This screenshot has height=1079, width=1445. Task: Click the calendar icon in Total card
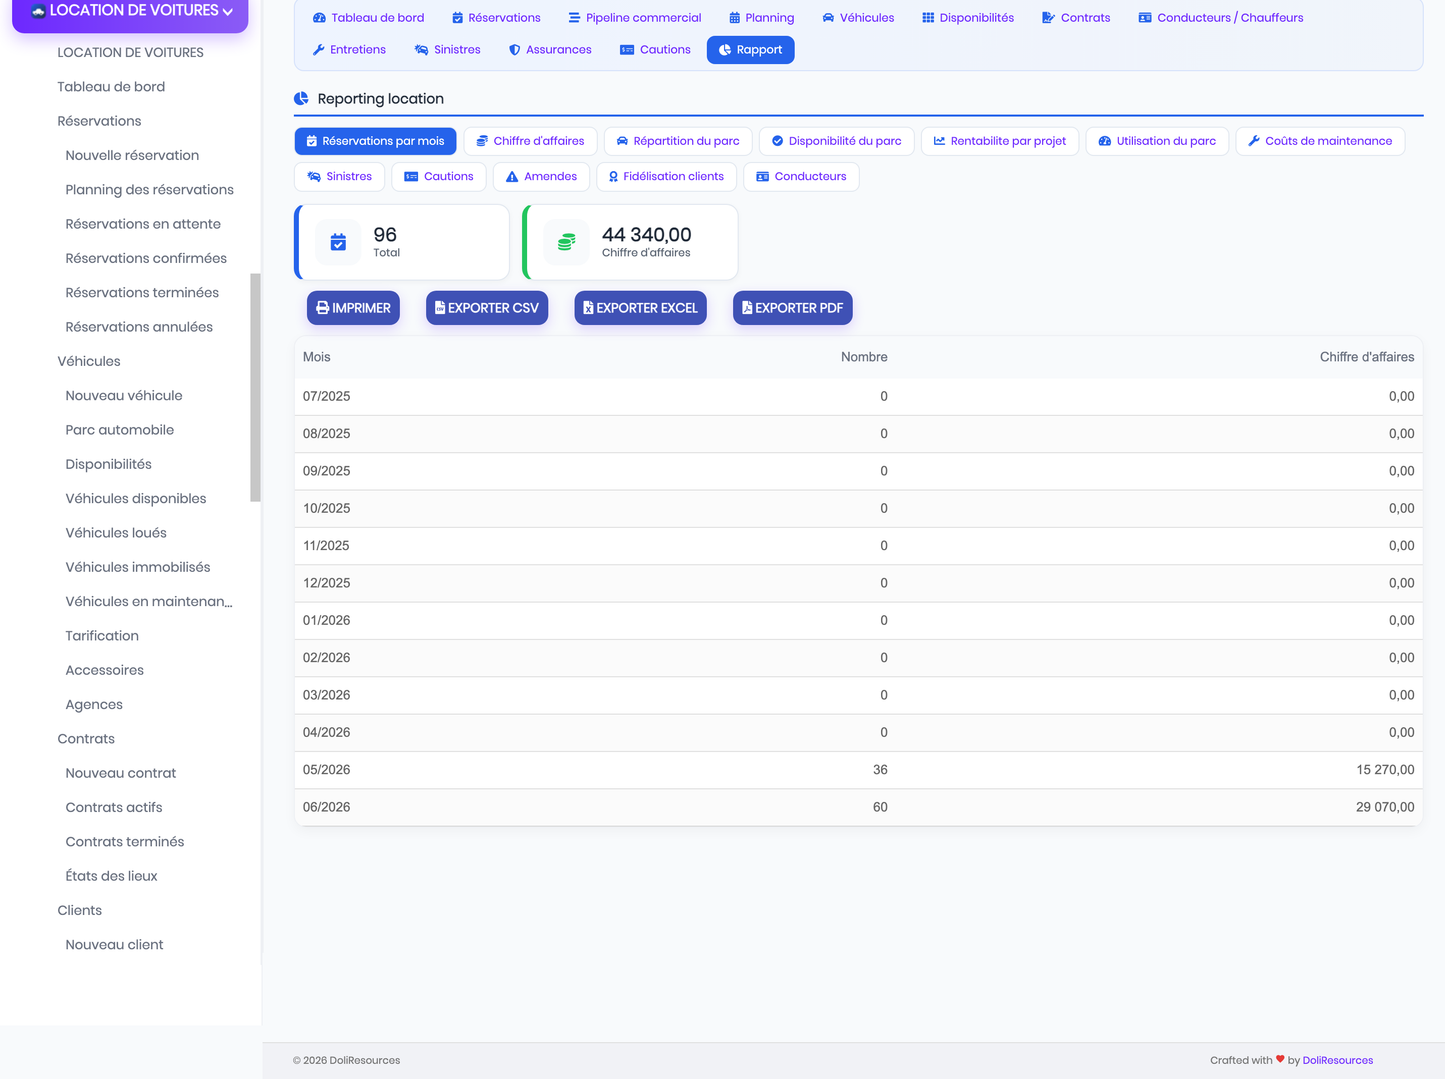pos(338,242)
